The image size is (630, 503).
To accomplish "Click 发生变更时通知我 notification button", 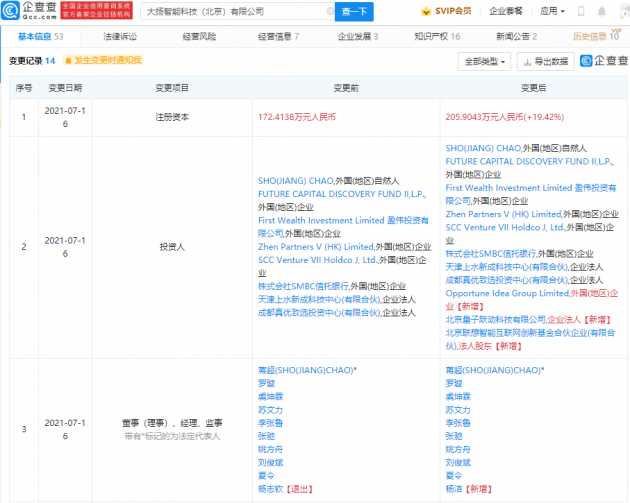I will click(x=103, y=61).
